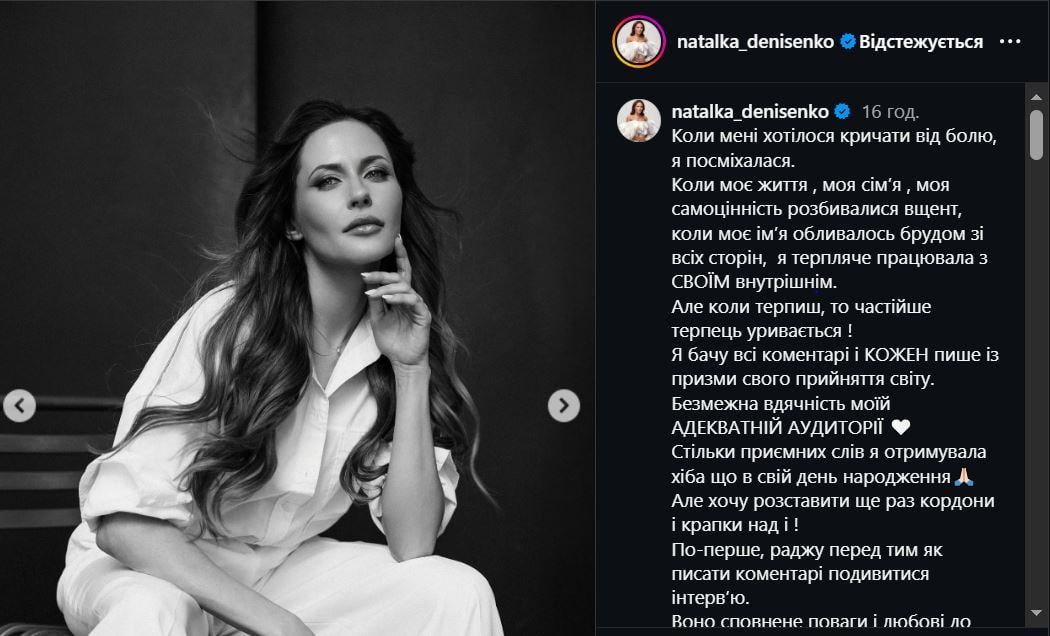Click the white heart emoji in caption
The width and height of the screenshot is (1050, 636).
point(901,427)
